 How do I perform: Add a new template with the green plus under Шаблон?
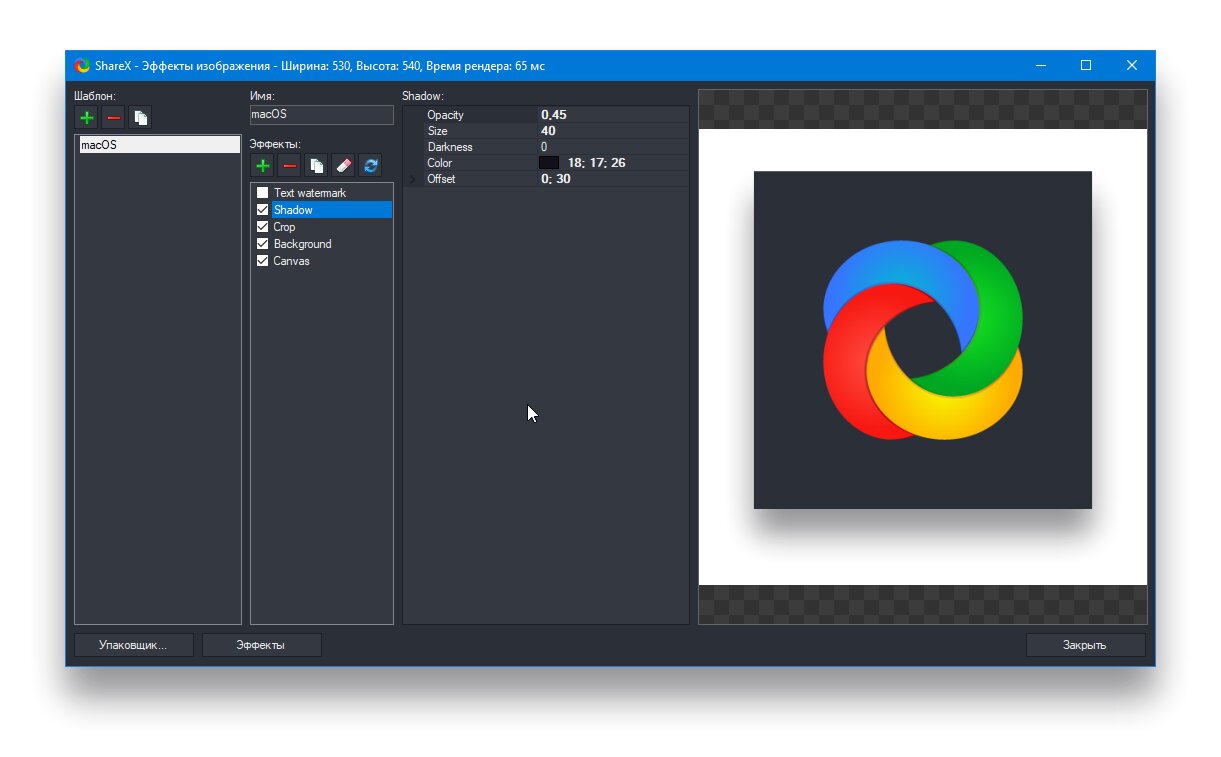87,118
